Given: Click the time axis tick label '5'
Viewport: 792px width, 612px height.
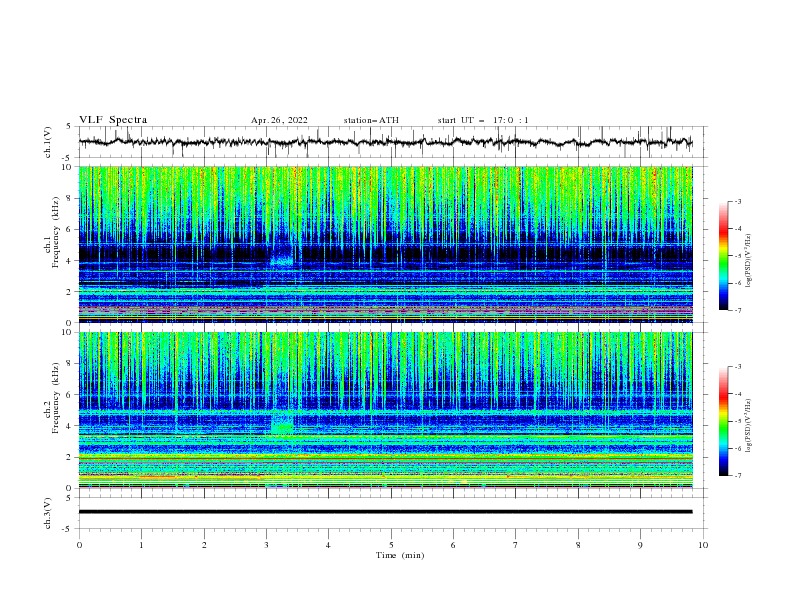Looking at the screenshot, I should [x=391, y=545].
